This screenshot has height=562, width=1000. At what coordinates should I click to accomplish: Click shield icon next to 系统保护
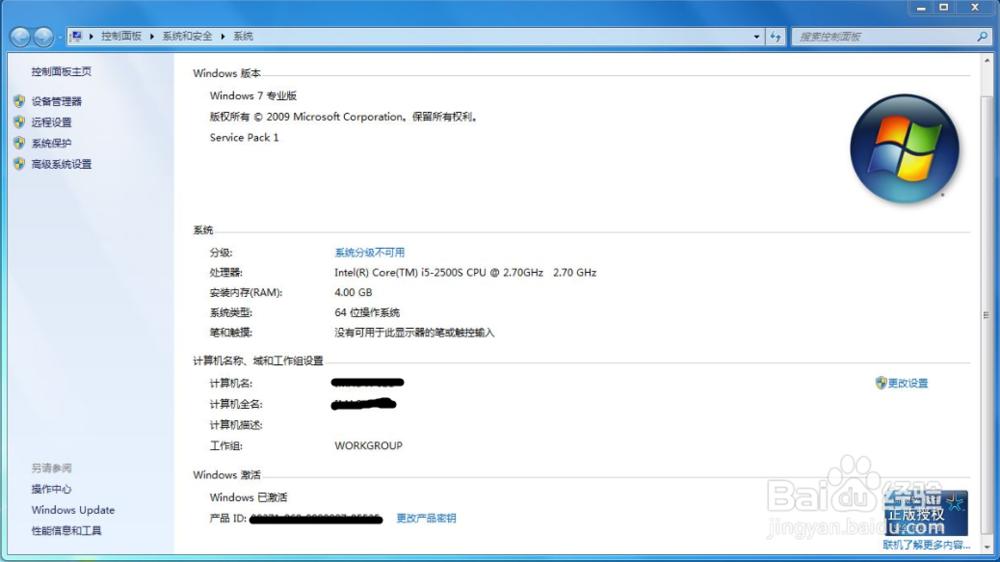(19, 143)
